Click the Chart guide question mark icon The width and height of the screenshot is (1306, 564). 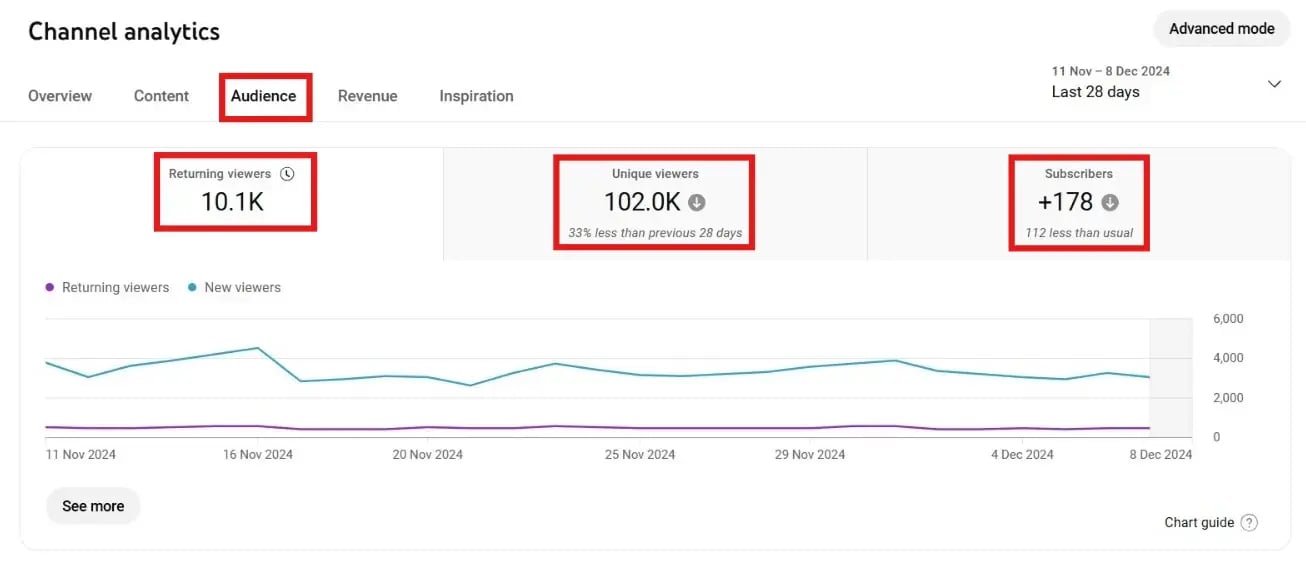pyautogui.click(x=1249, y=523)
